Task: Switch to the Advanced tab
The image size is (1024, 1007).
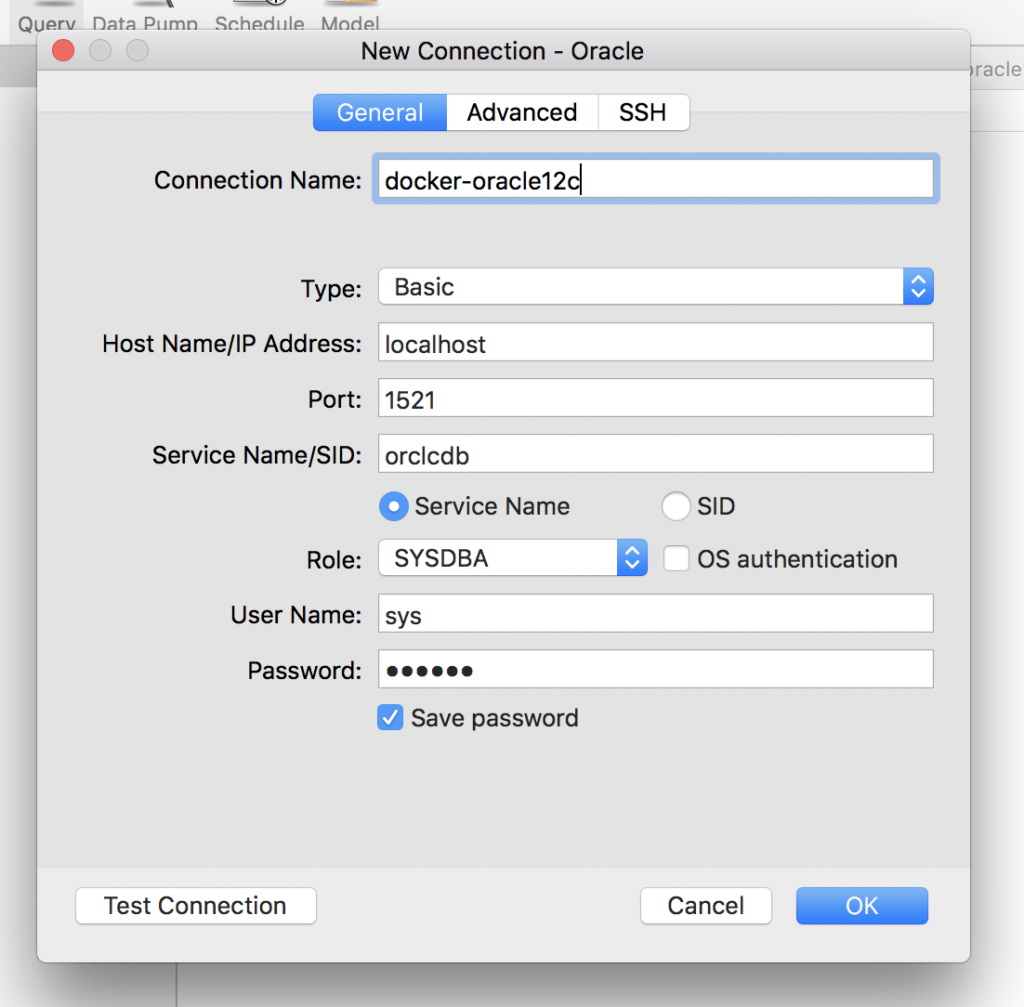Action: (522, 113)
